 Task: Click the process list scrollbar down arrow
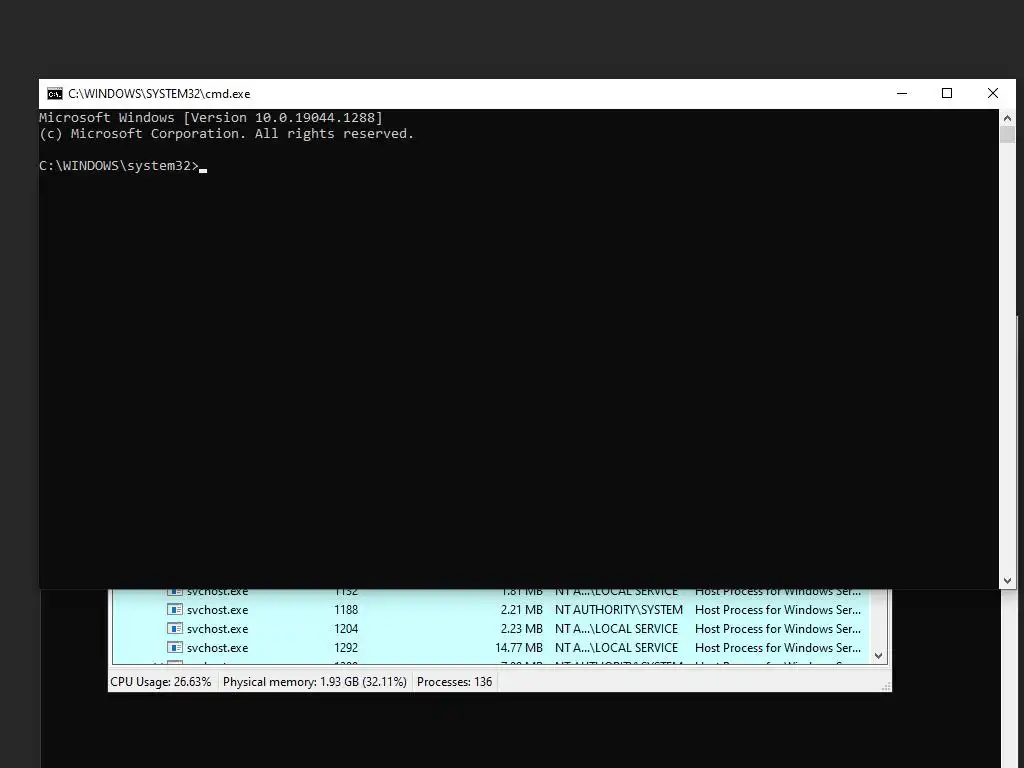pyautogui.click(x=878, y=656)
